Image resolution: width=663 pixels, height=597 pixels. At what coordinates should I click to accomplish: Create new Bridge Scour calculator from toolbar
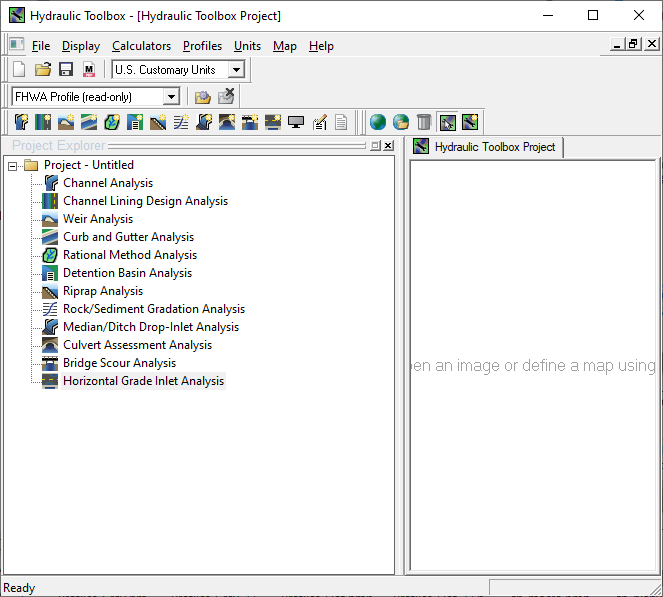250,122
